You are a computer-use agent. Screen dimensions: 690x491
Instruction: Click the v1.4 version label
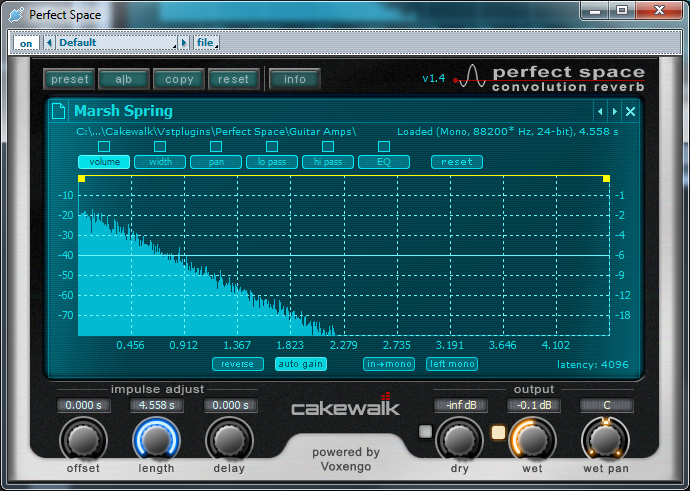click(433, 78)
